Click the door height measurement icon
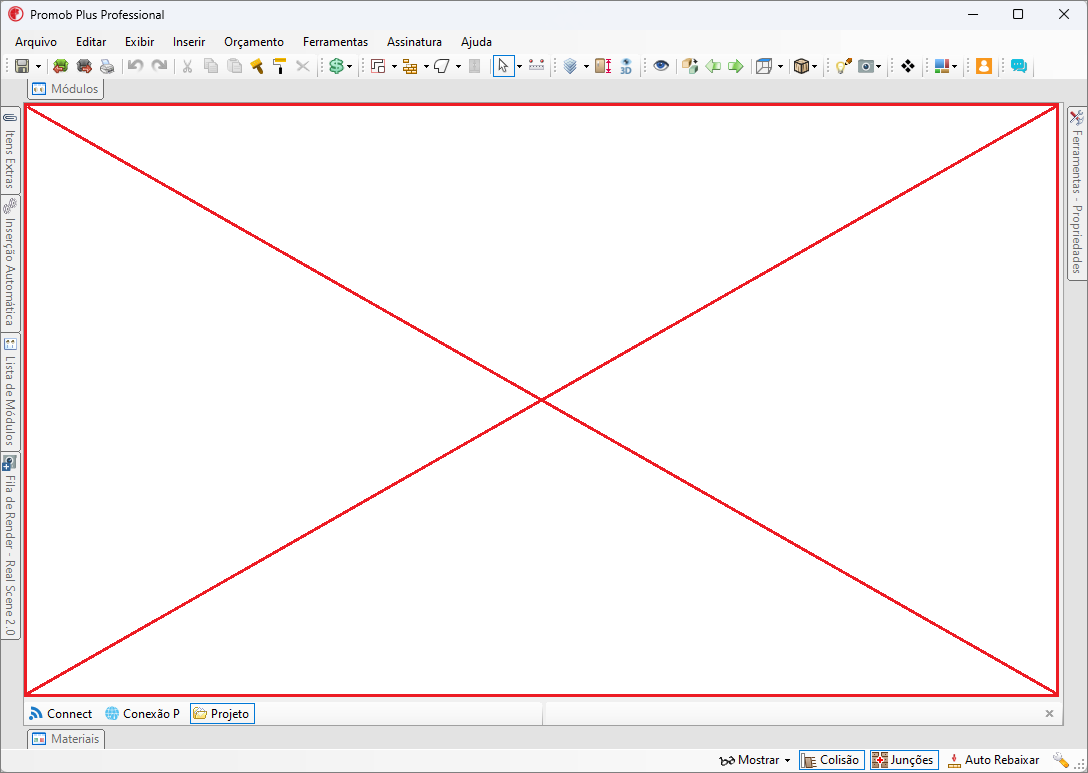The image size is (1088, 773). click(603, 66)
